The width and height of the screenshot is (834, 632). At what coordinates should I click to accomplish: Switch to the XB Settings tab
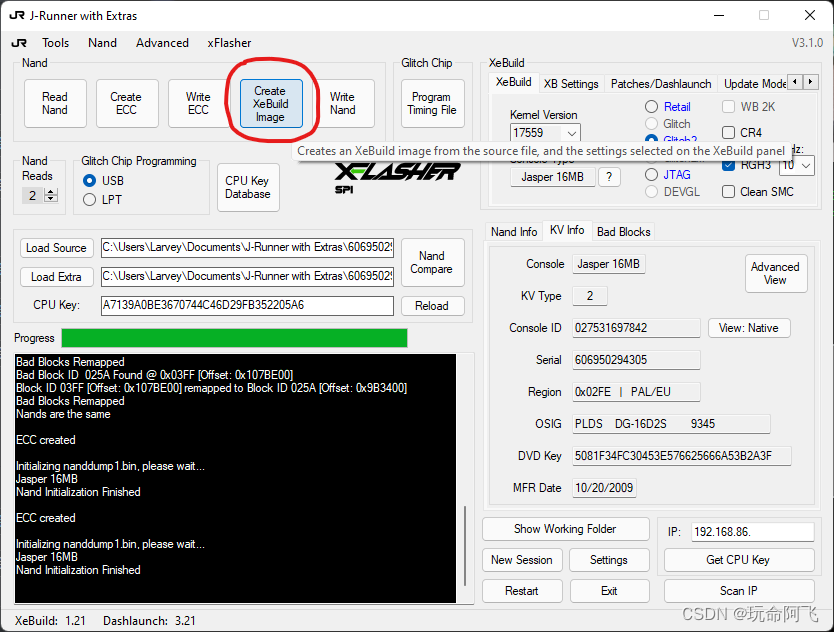(x=571, y=84)
